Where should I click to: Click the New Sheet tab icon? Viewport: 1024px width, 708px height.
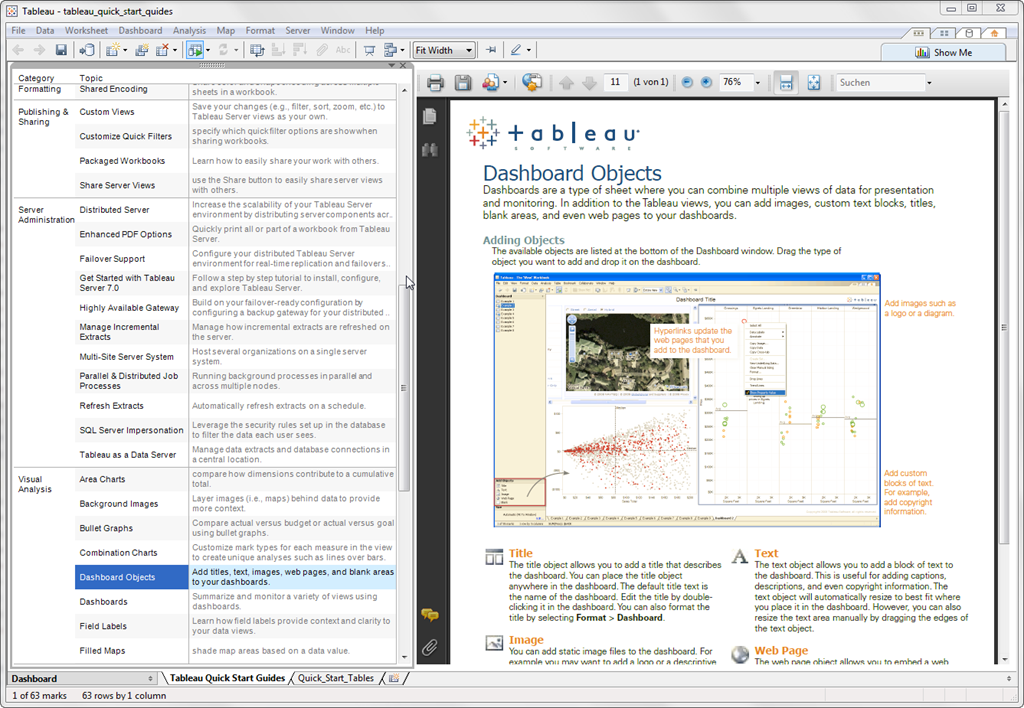click(x=394, y=678)
